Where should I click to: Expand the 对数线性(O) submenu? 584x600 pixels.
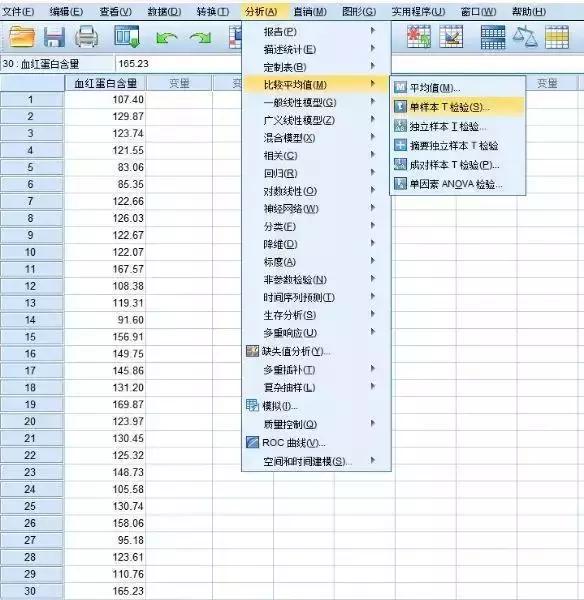coord(316,191)
